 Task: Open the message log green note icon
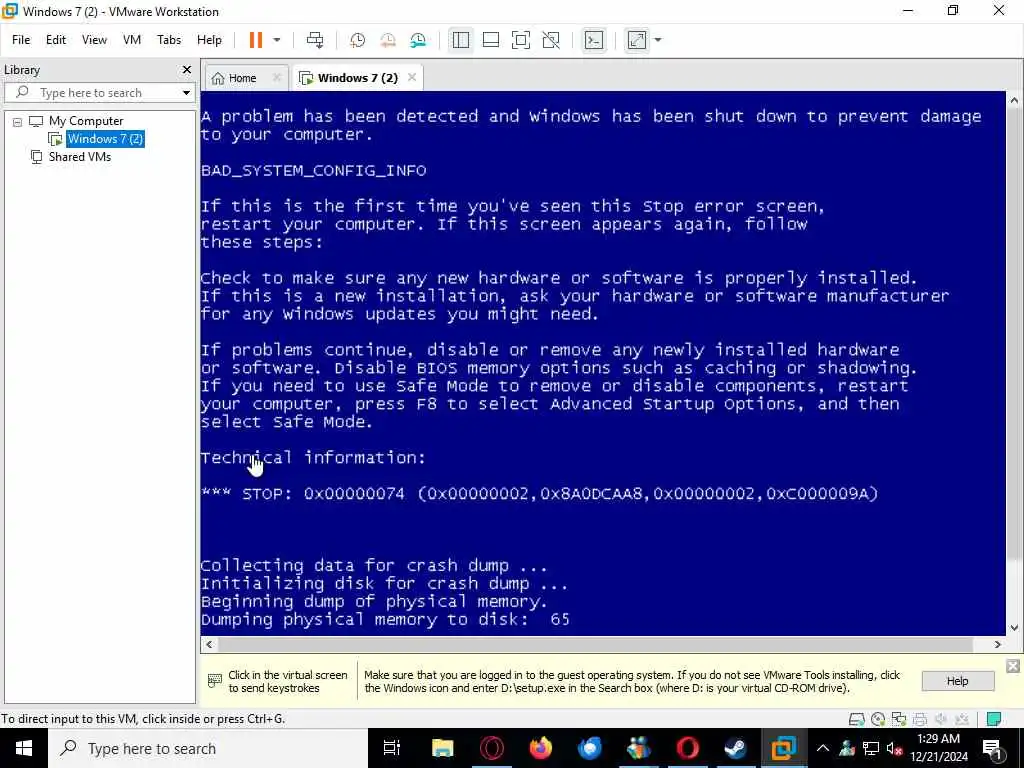tap(993, 719)
